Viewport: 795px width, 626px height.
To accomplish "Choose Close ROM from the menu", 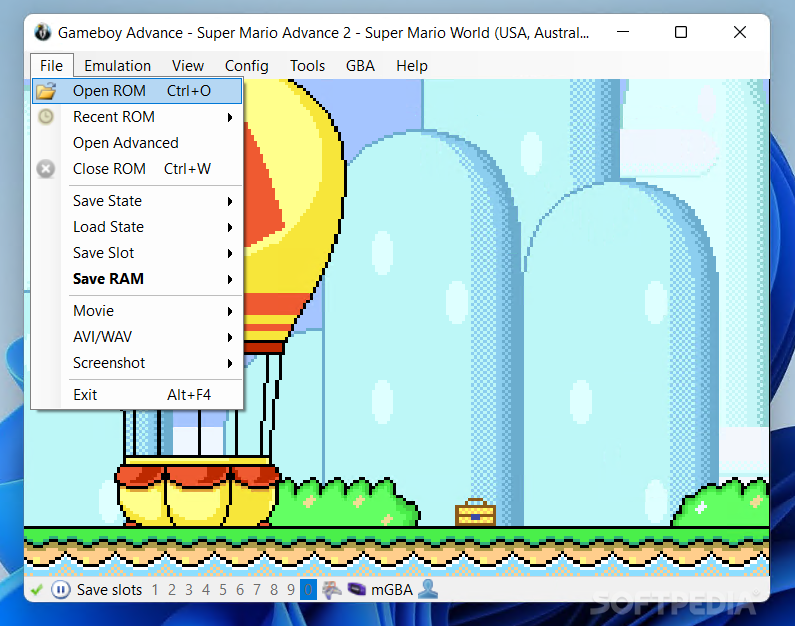I will pyautogui.click(x=137, y=169).
